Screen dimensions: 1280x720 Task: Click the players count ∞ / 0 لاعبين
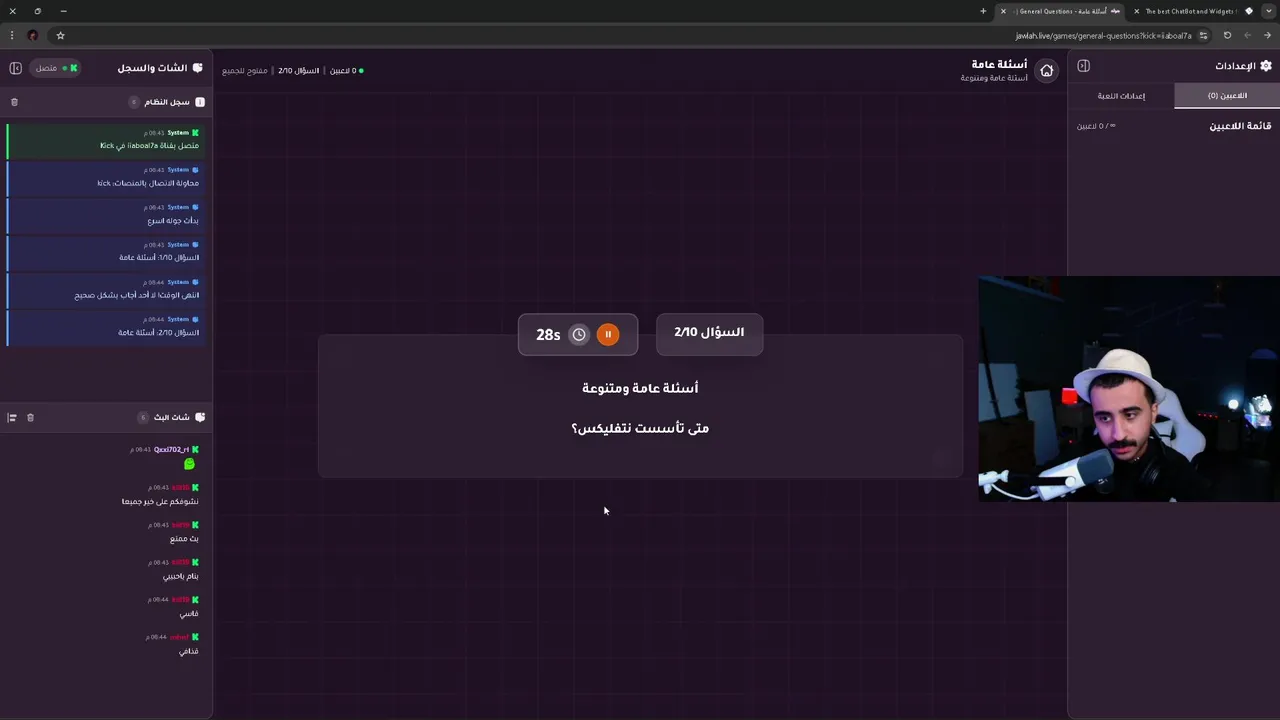pos(1096,126)
